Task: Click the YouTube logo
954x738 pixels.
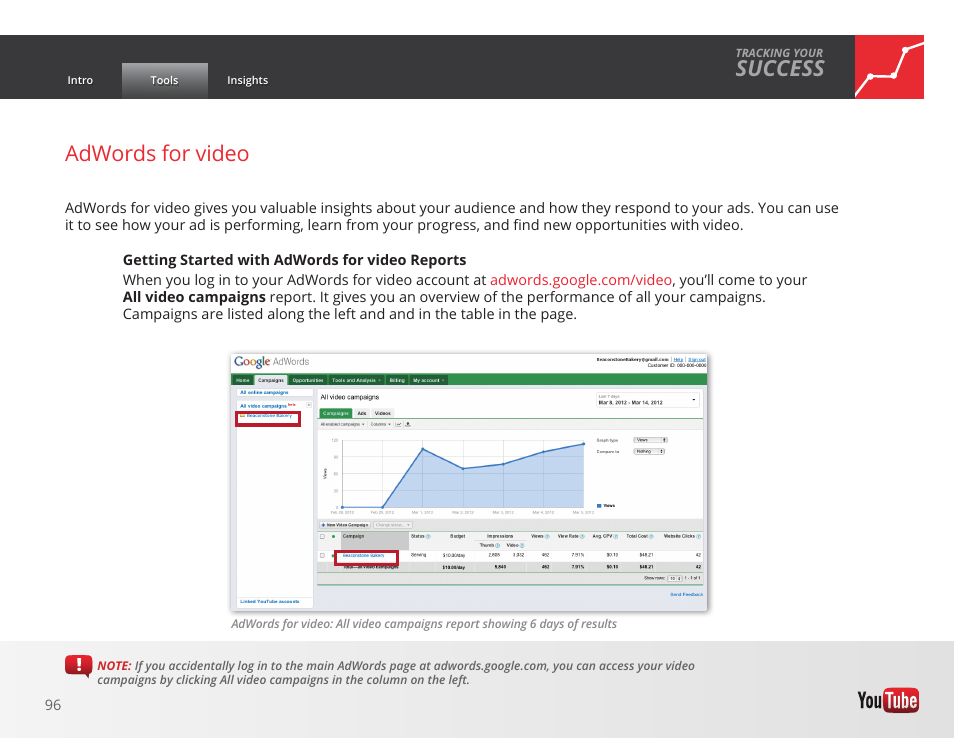Action: pyautogui.click(x=887, y=700)
